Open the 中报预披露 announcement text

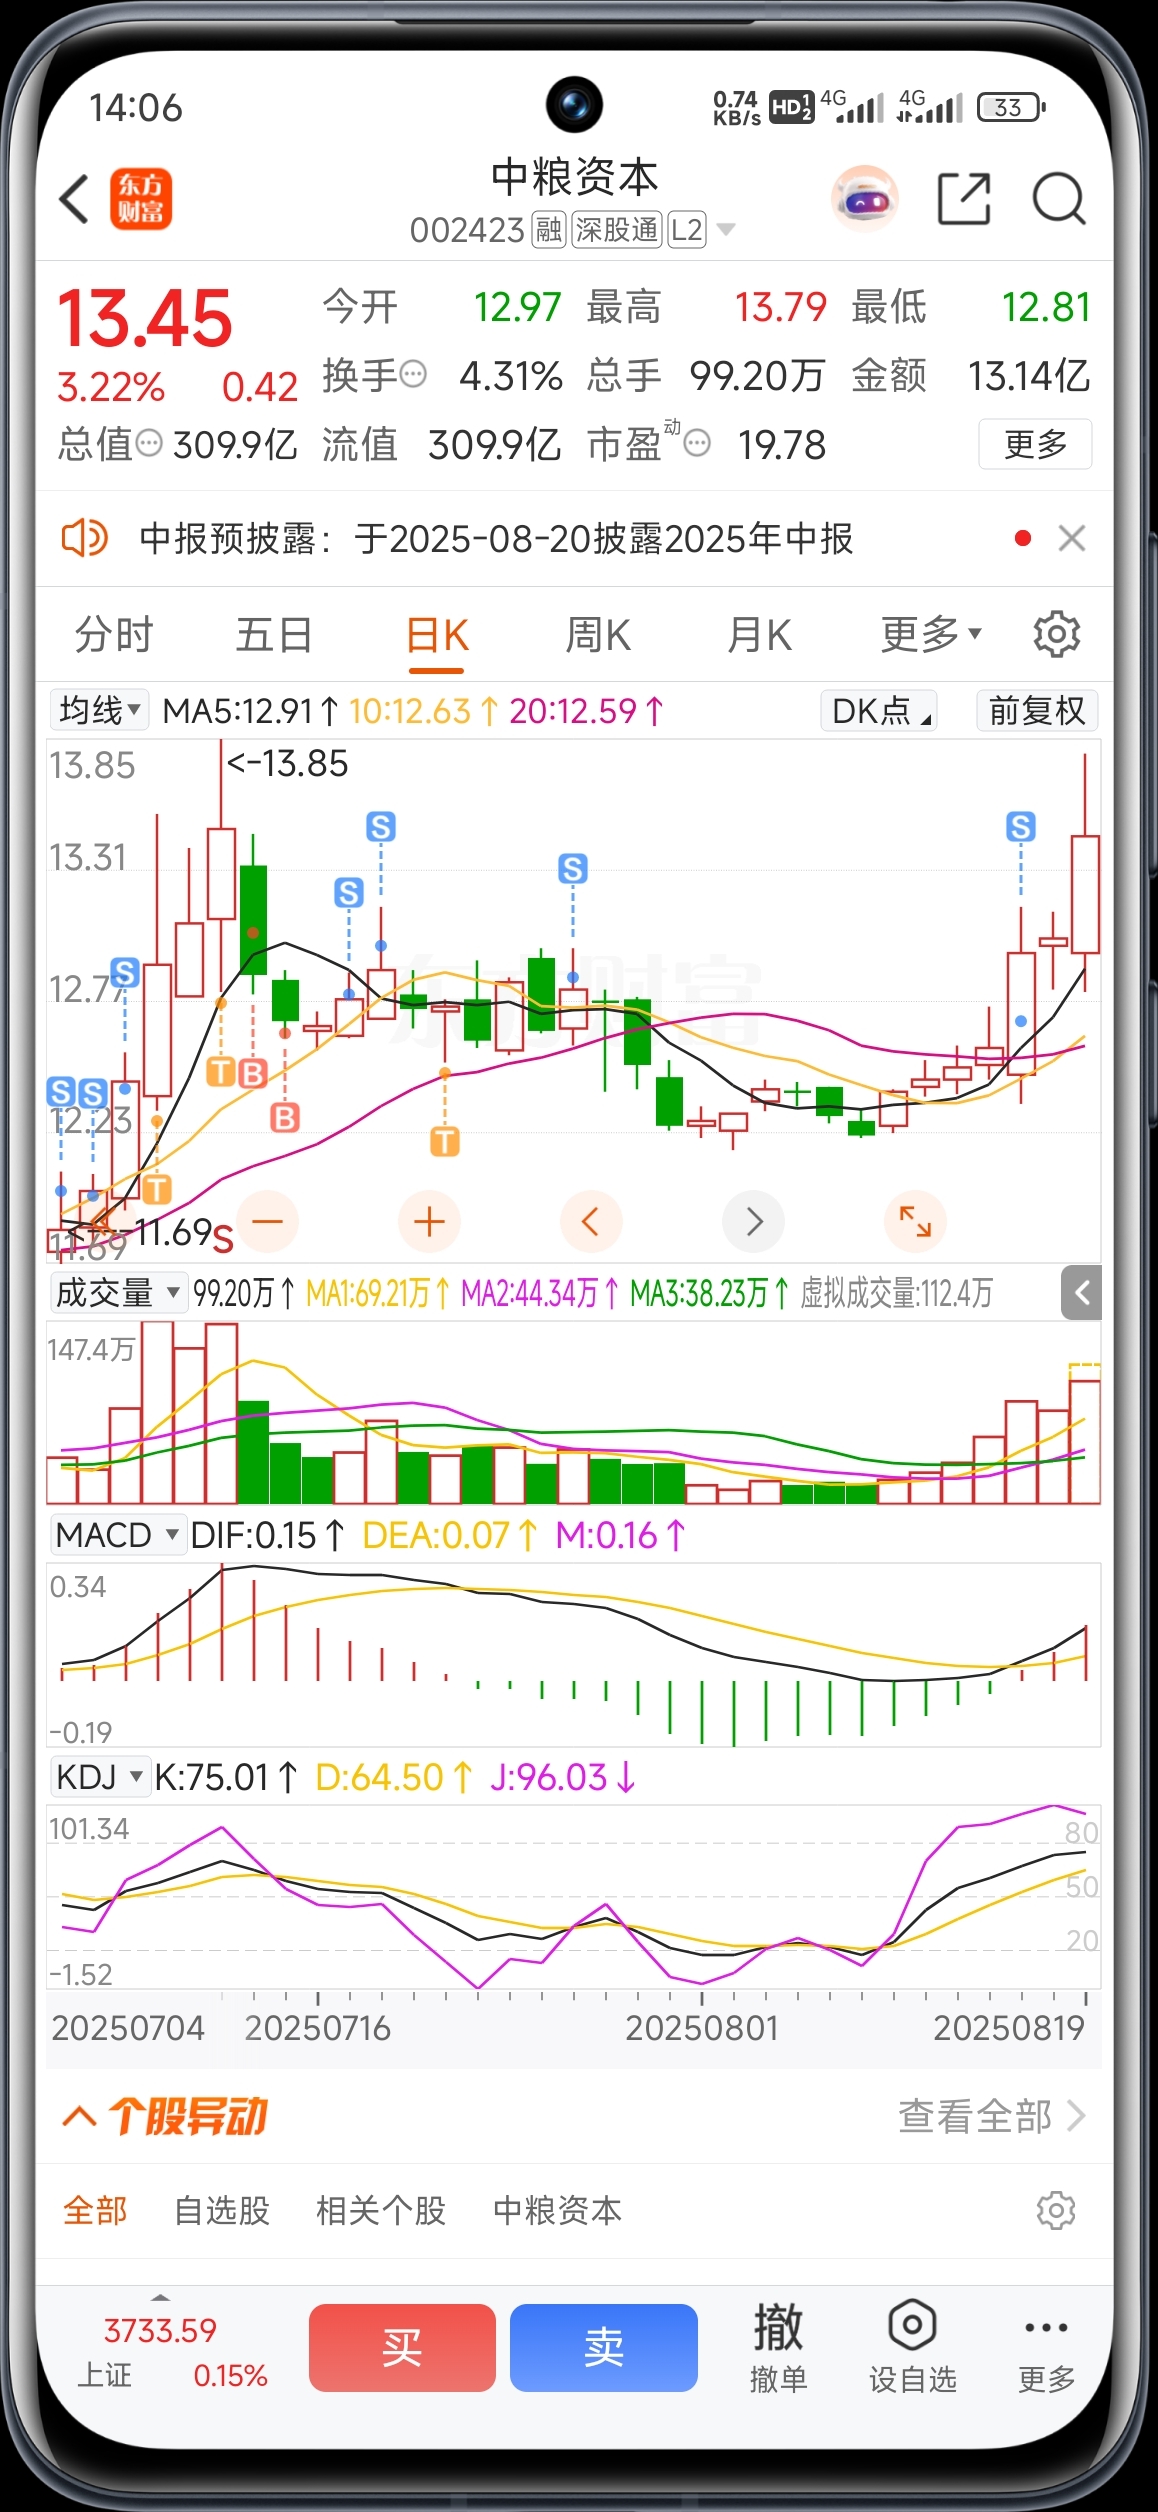(496, 538)
